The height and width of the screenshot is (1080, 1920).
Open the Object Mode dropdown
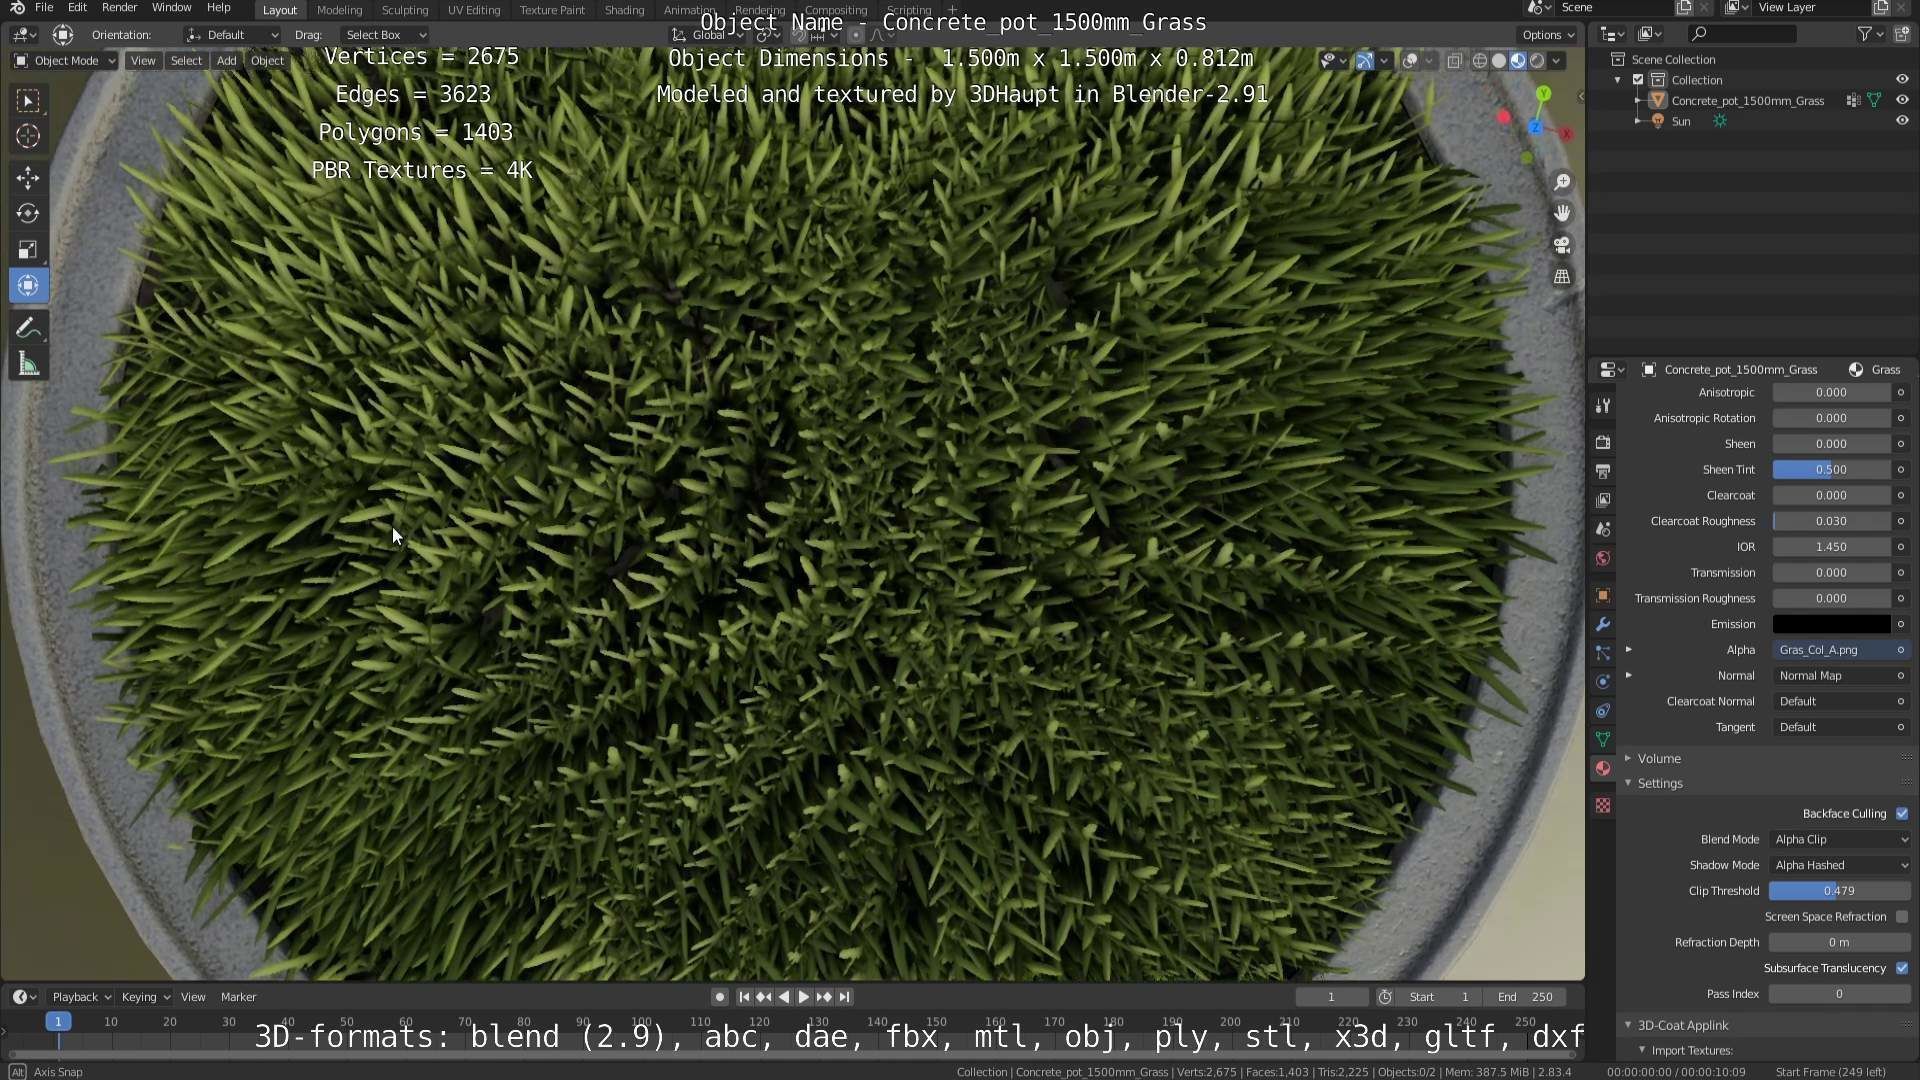64,61
